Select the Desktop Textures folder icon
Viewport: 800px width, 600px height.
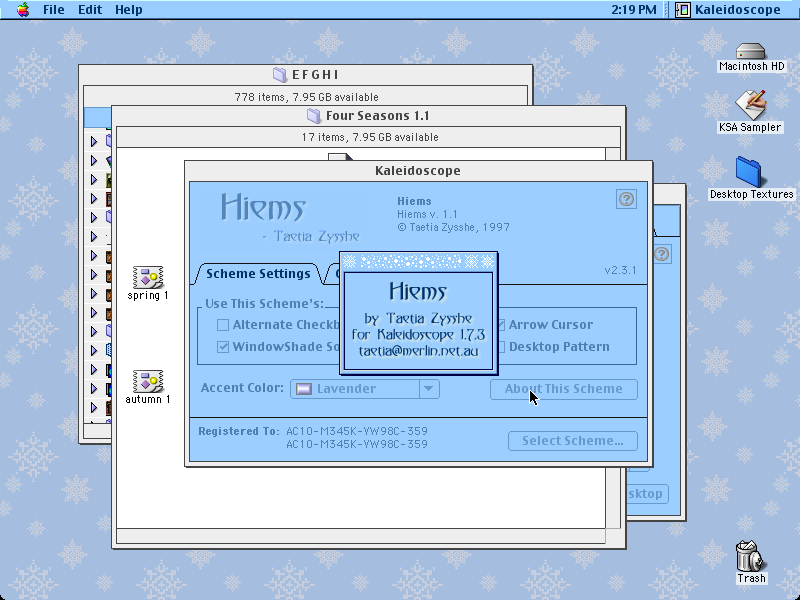(x=749, y=172)
